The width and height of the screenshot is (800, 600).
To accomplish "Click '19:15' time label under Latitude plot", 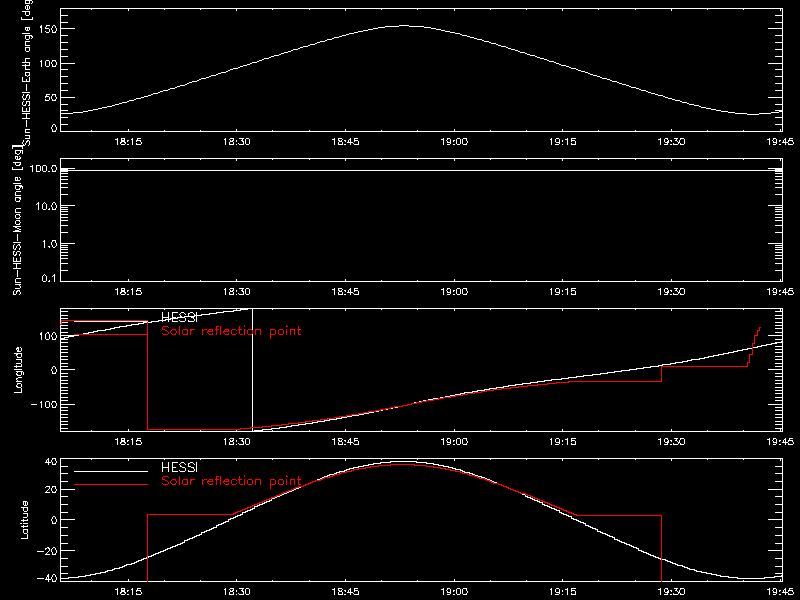I will pyautogui.click(x=563, y=592).
